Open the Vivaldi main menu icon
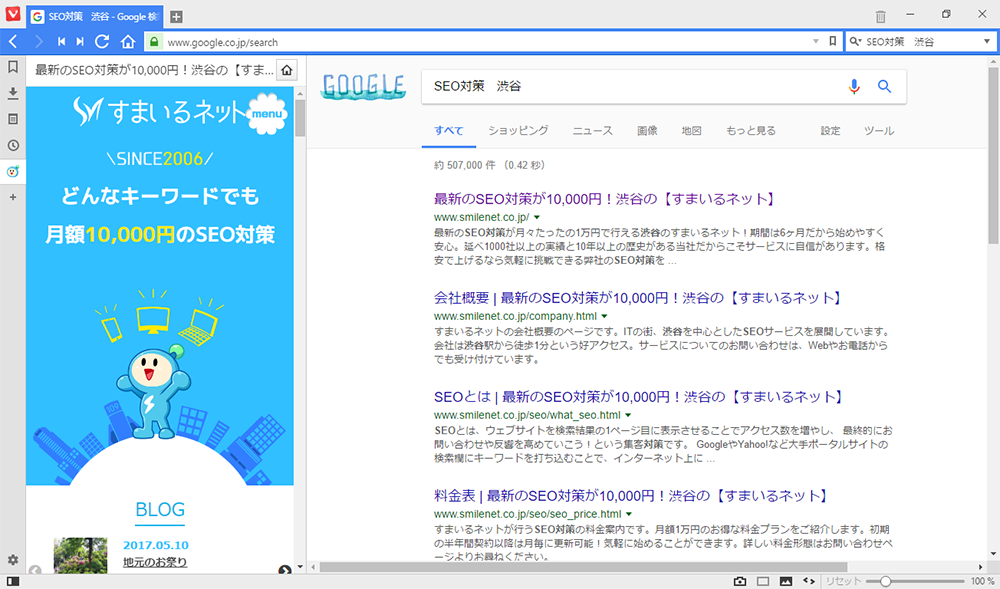 pyautogui.click(x=13, y=14)
